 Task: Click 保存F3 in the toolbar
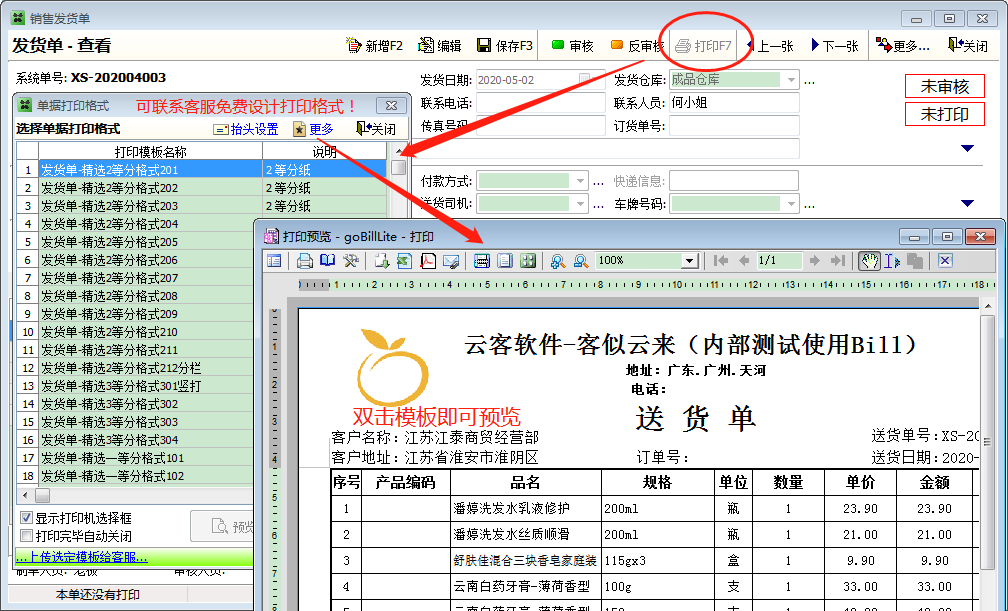click(x=505, y=46)
